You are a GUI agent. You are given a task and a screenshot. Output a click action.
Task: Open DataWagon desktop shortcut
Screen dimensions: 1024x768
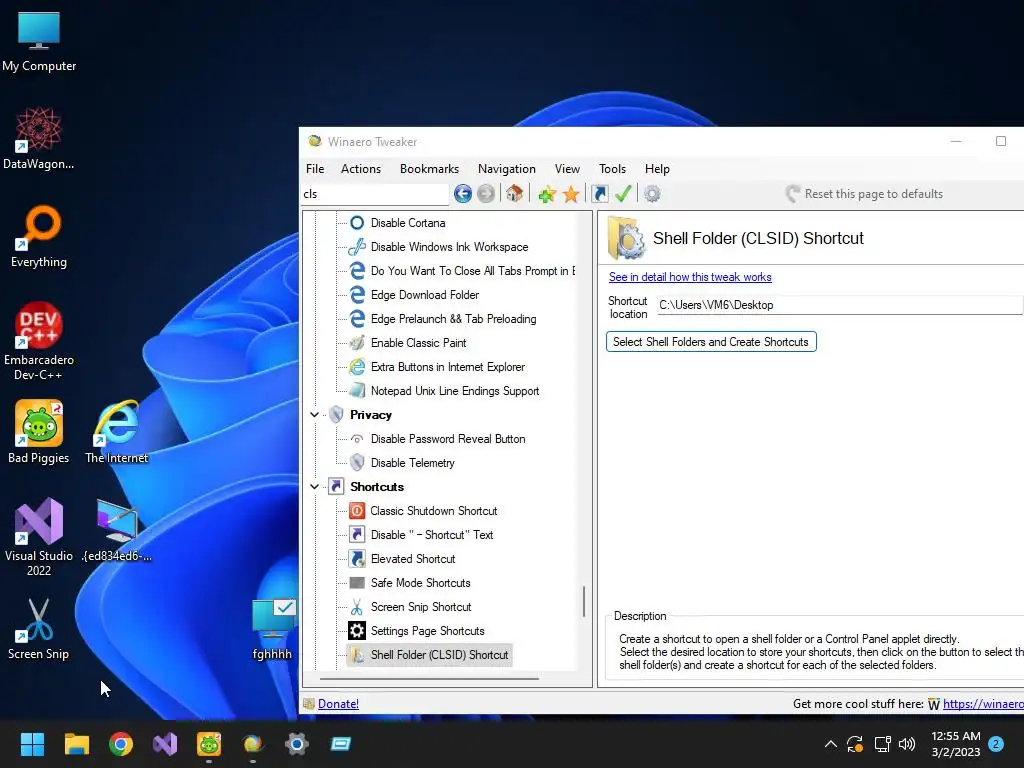point(39,138)
